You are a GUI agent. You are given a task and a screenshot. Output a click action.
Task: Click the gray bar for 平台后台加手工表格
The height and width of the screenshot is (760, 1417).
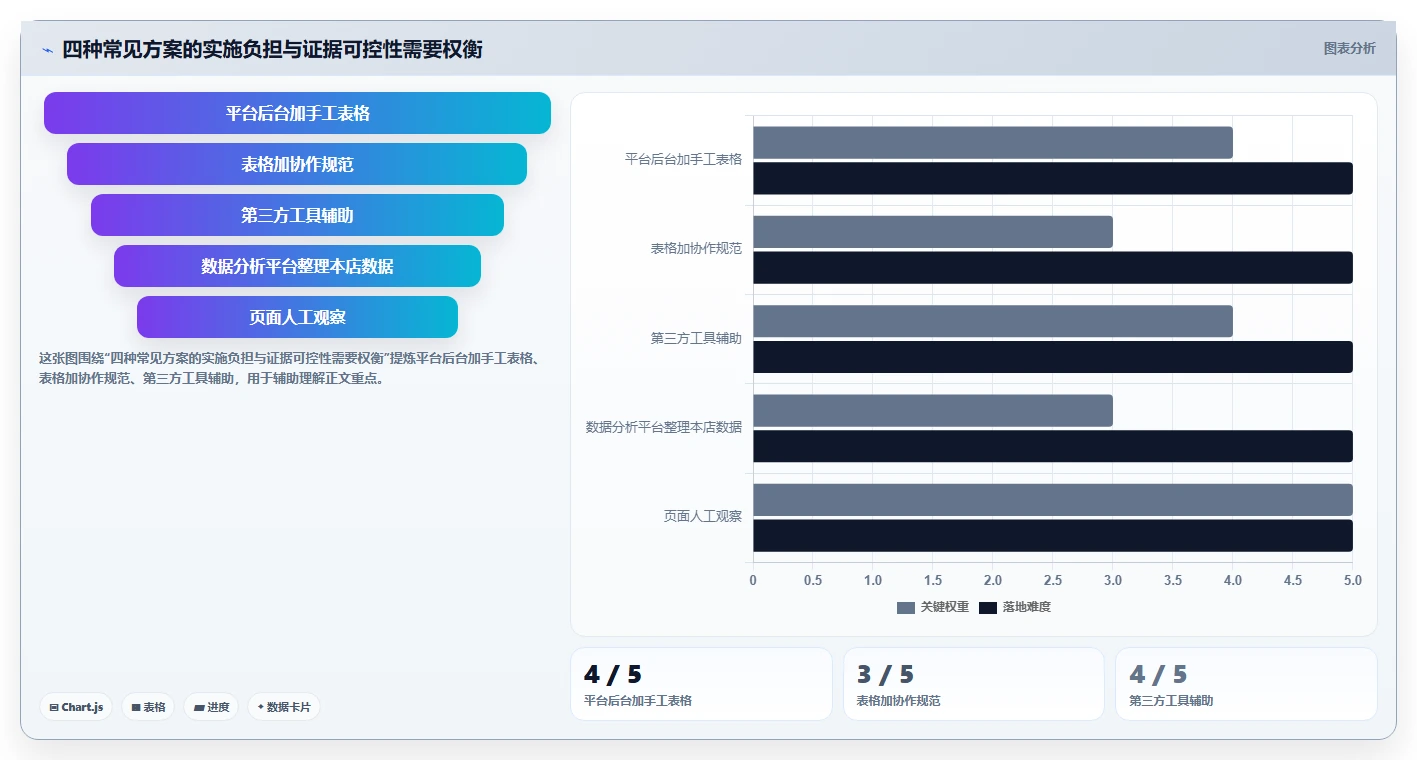[x=993, y=143]
